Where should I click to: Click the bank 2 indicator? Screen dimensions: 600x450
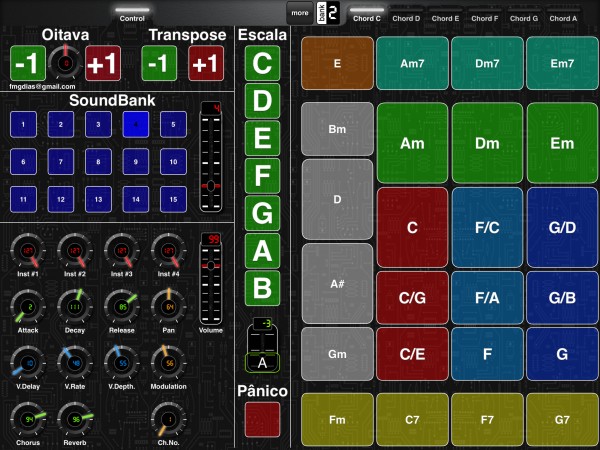point(328,13)
